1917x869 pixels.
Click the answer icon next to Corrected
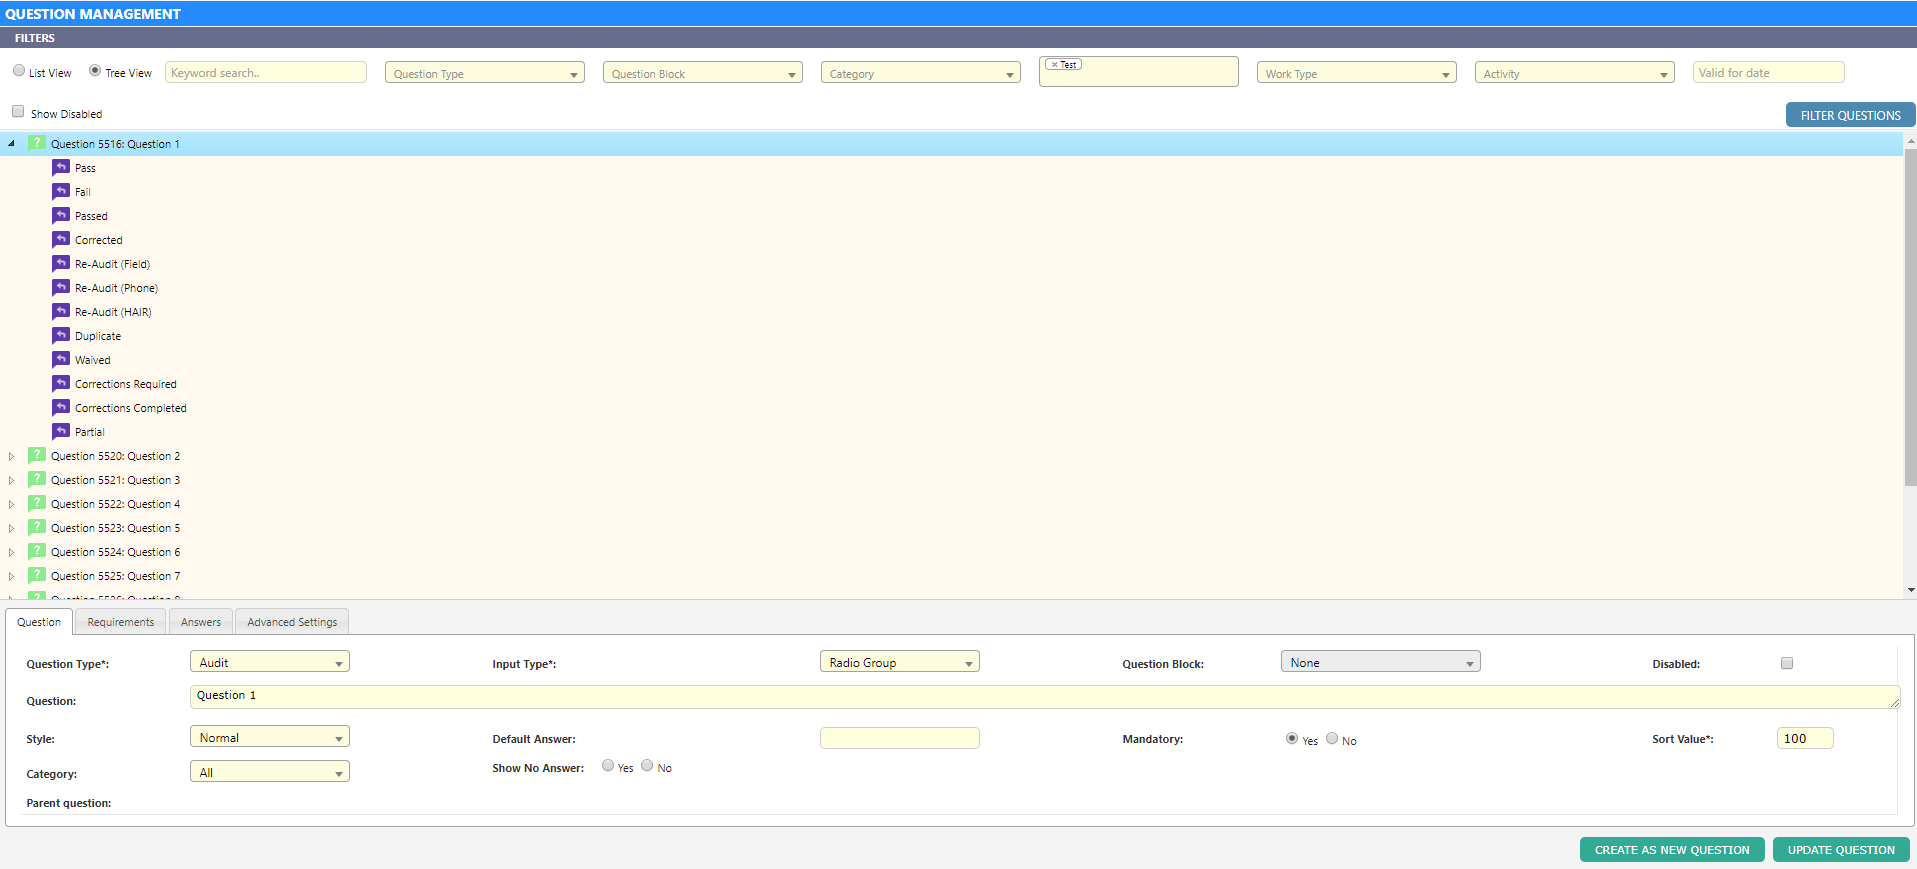(x=61, y=239)
